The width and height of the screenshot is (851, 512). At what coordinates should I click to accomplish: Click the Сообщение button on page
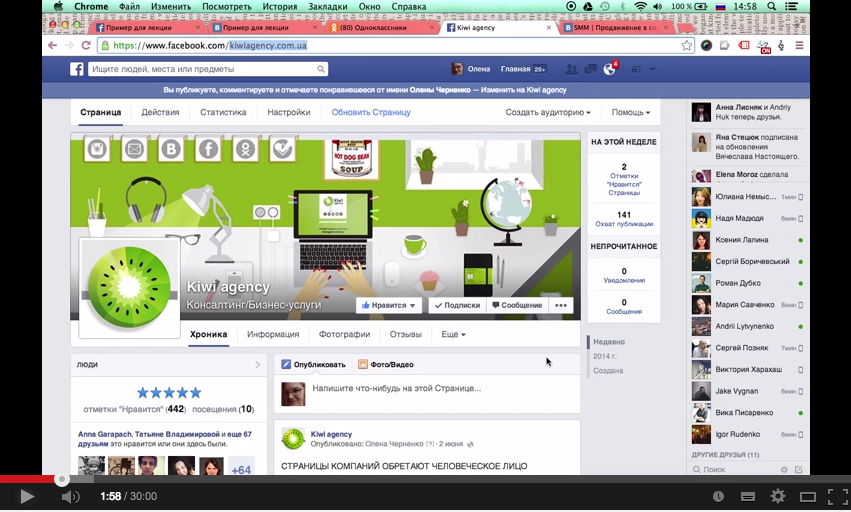tap(517, 305)
